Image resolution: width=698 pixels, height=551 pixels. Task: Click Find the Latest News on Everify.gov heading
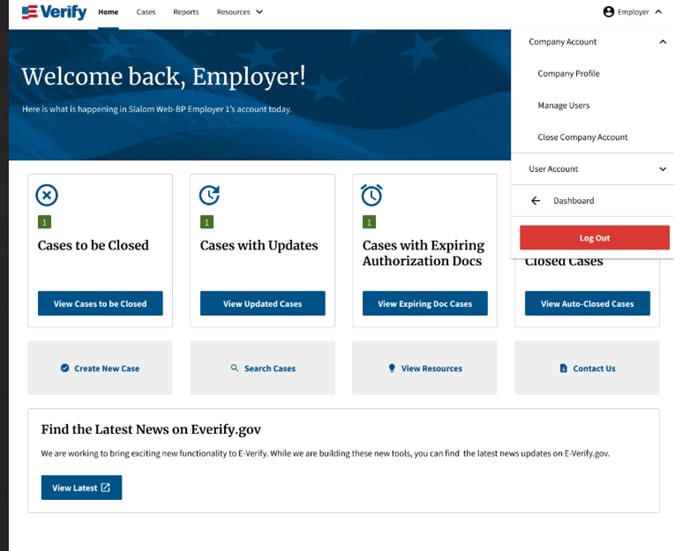point(151,429)
